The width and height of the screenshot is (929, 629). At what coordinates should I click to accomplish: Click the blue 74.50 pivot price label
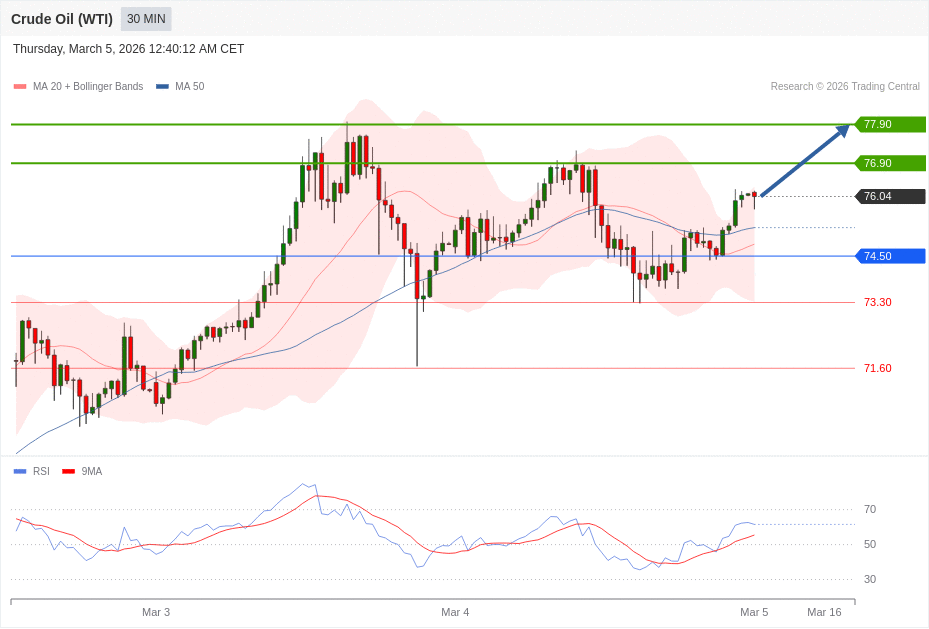click(x=889, y=256)
